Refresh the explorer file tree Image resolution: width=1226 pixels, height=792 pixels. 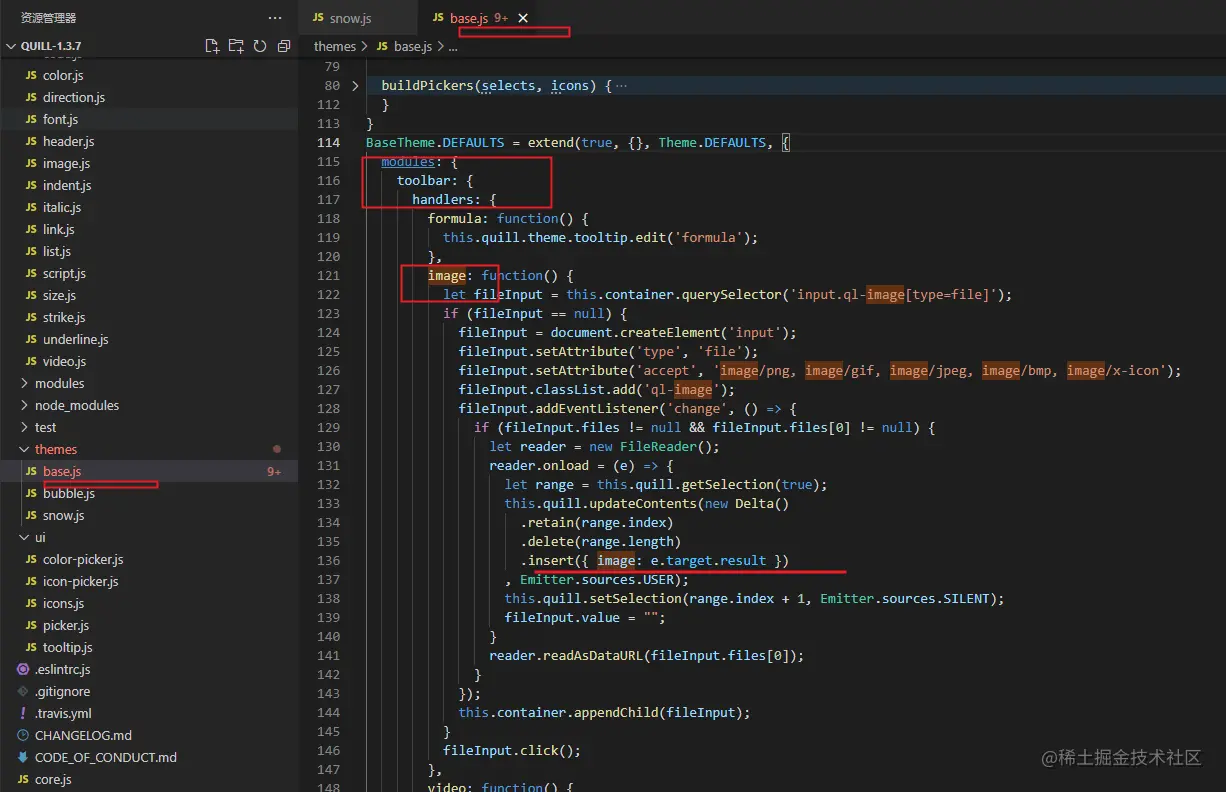click(x=260, y=46)
